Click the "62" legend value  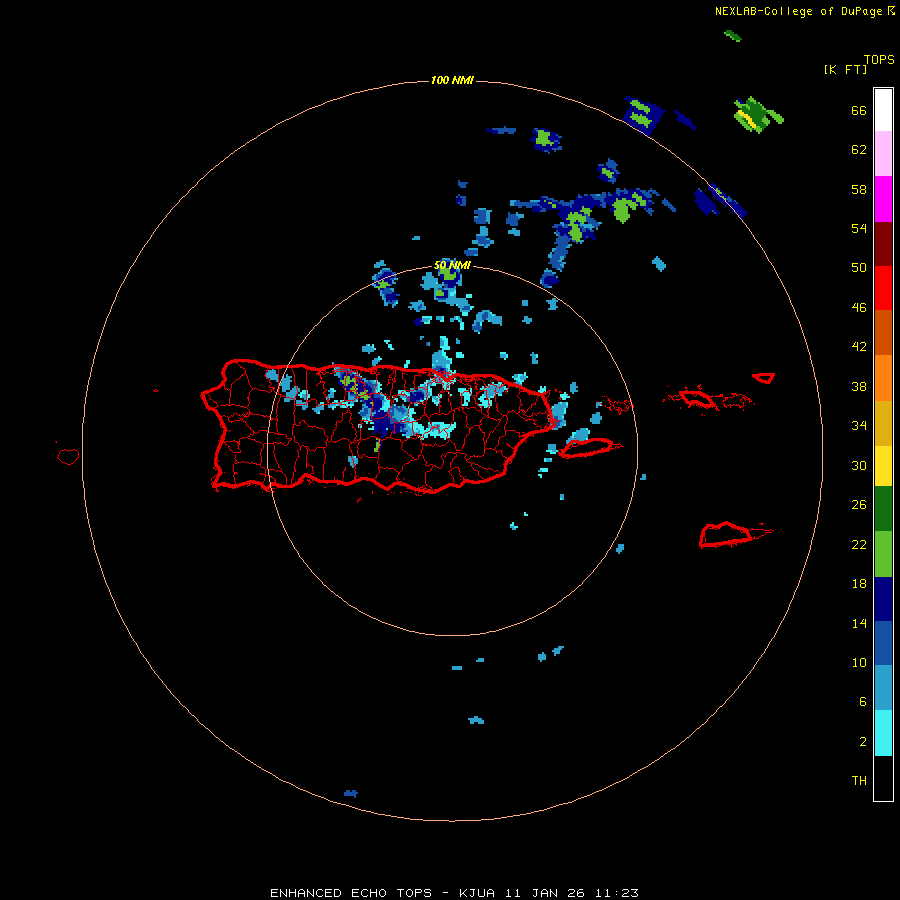point(859,150)
